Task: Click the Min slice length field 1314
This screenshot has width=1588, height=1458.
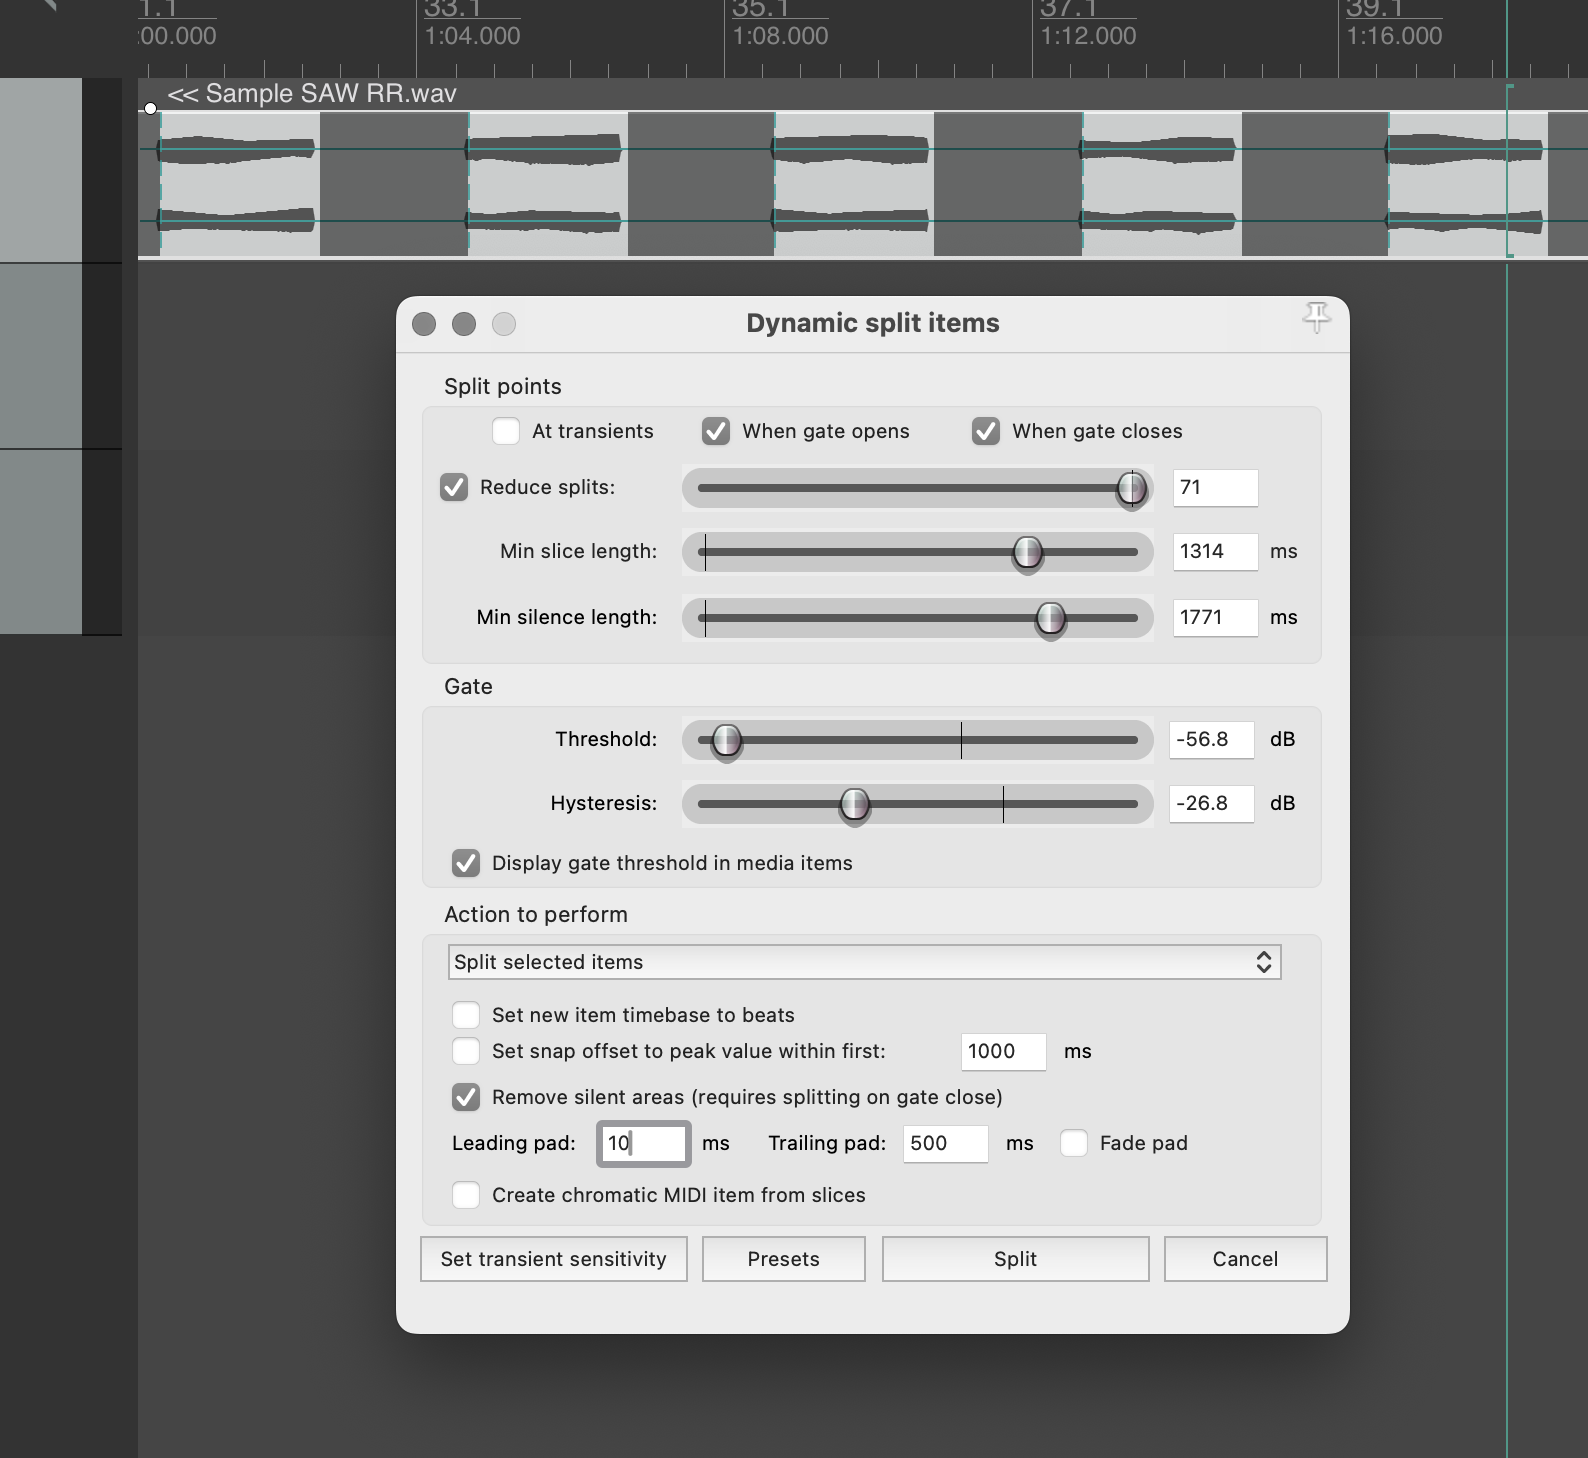Action: pos(1215,551)
